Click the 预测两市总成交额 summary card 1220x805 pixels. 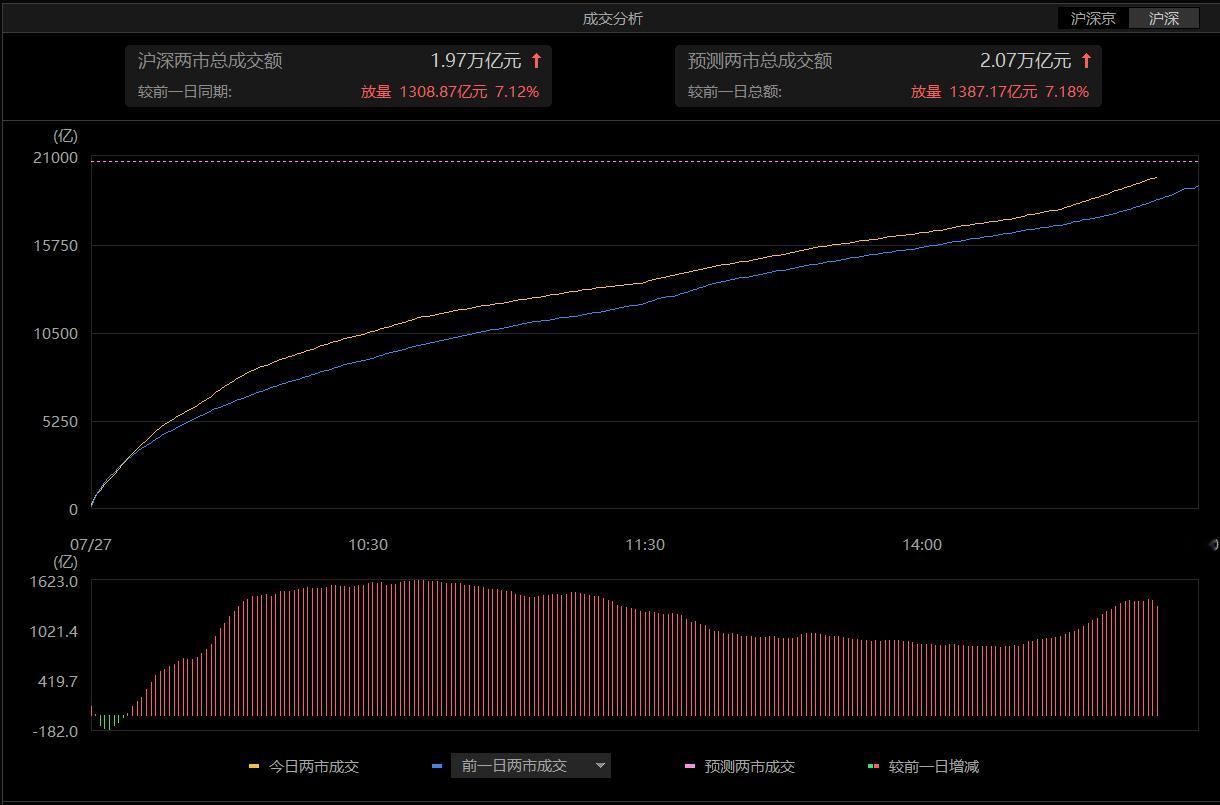pos(888,75)
